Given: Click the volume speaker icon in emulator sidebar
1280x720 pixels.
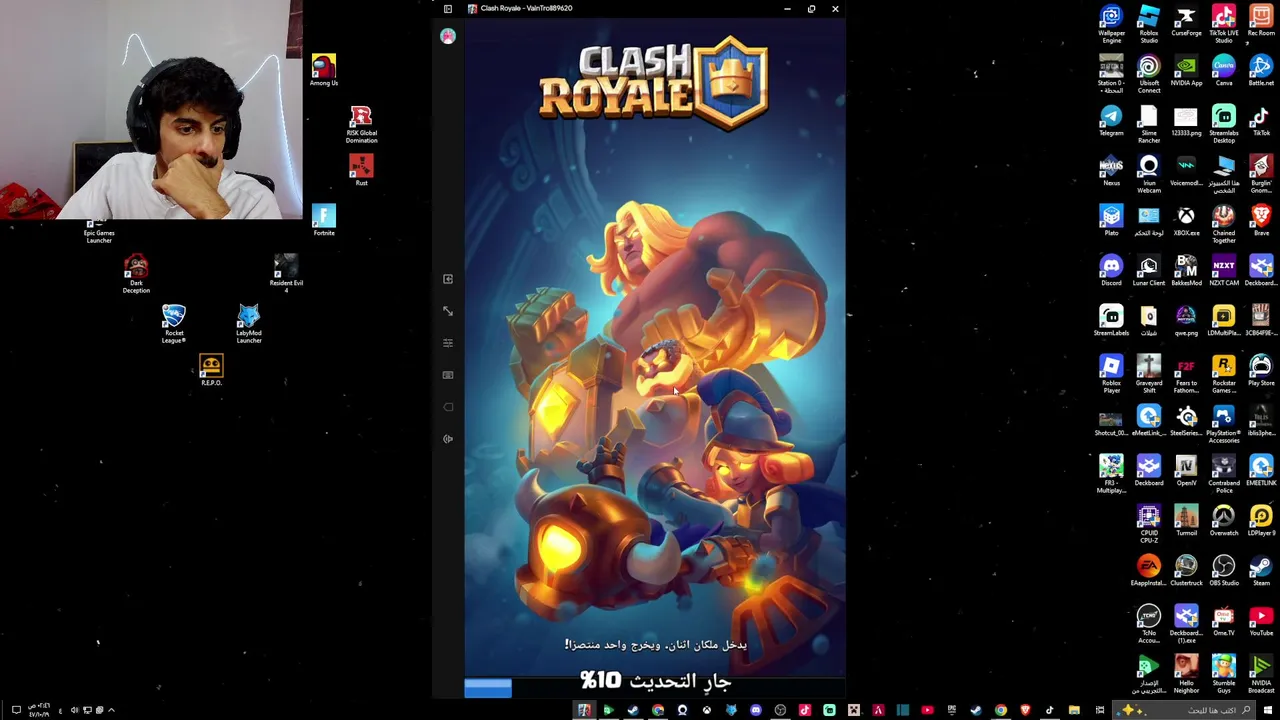Looking at the screenshot, I should point(448,439).
